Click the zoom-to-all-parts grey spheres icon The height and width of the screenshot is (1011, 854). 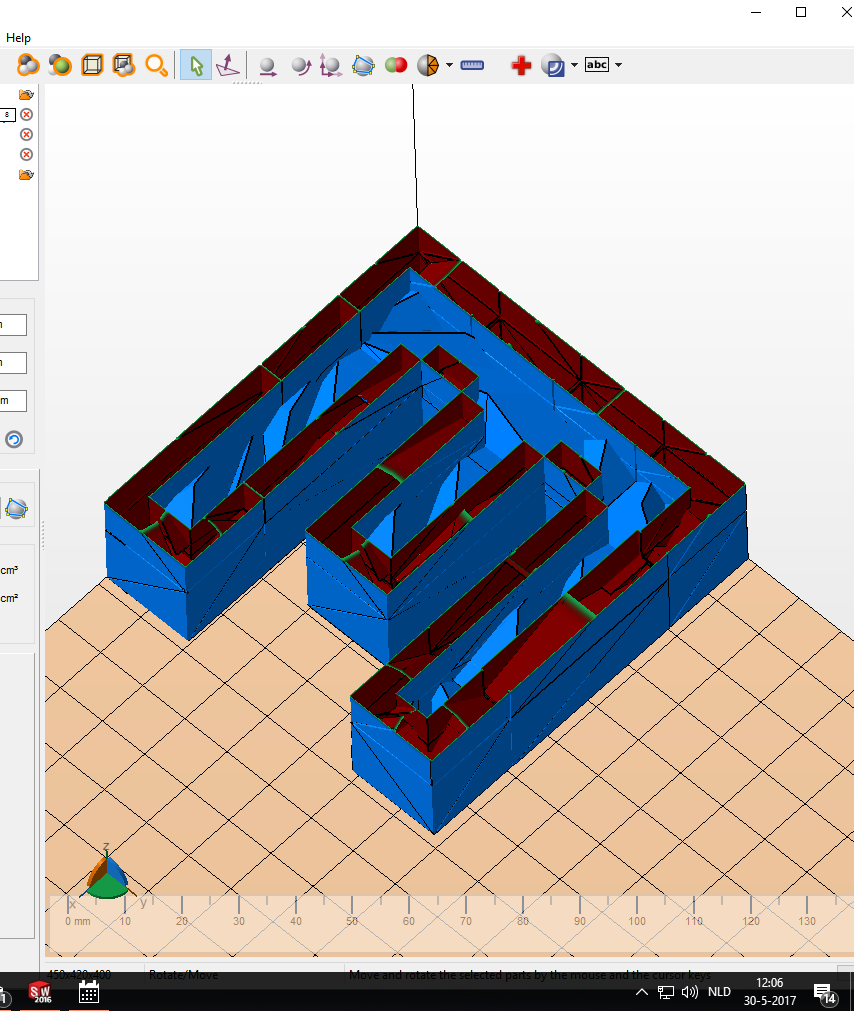28,65
